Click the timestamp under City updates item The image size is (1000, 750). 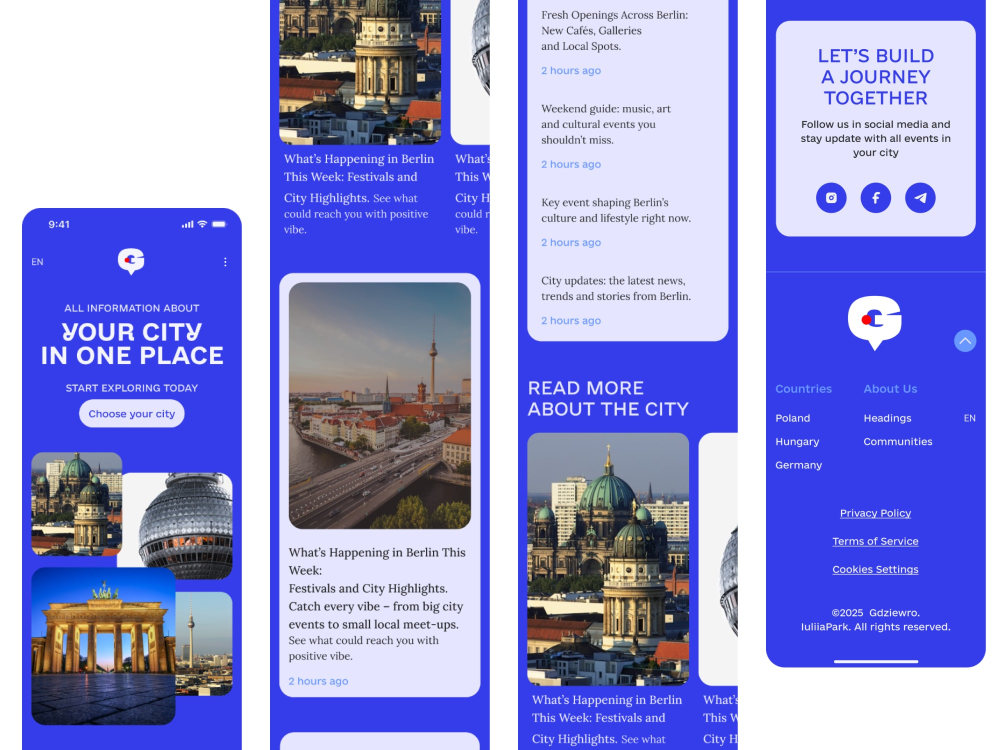tap(571, 321)
